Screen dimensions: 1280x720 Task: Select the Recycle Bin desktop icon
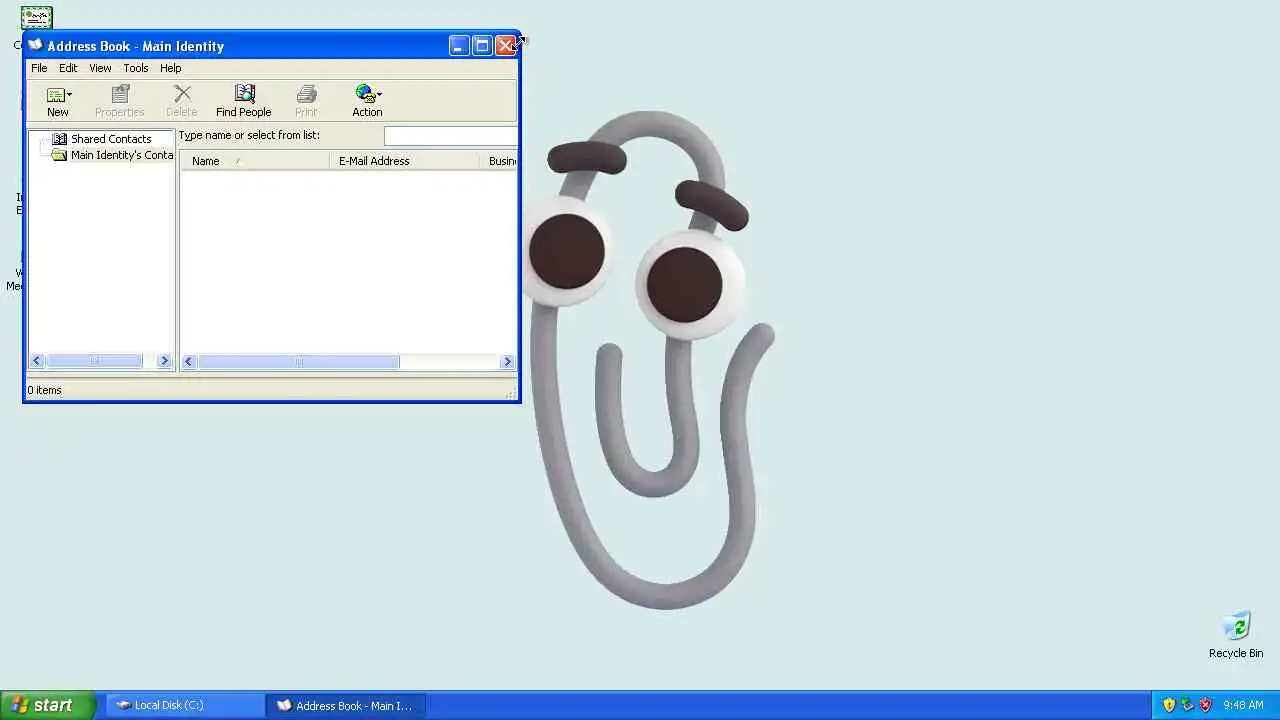(1236, 635)
